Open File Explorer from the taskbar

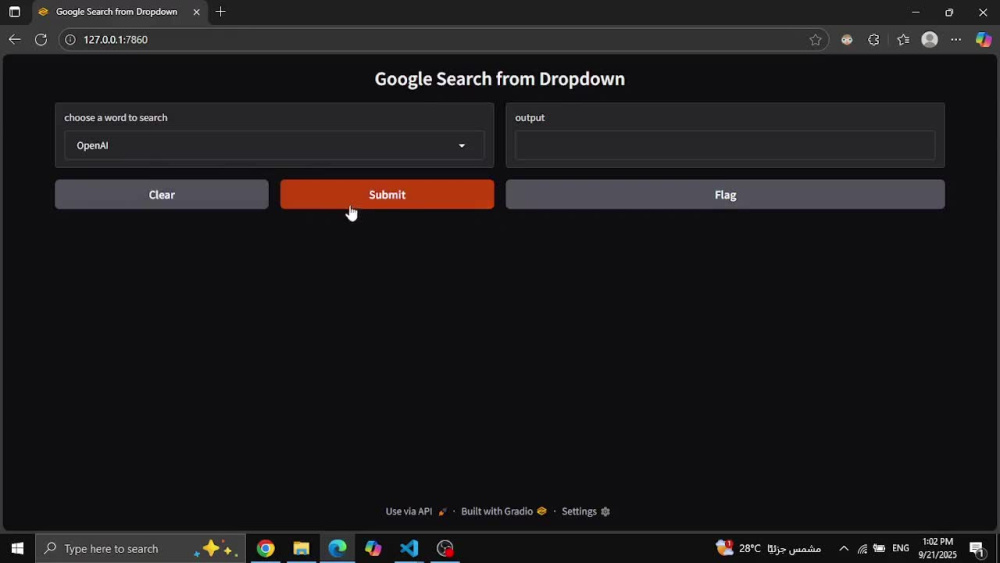[x=301, y=548]
